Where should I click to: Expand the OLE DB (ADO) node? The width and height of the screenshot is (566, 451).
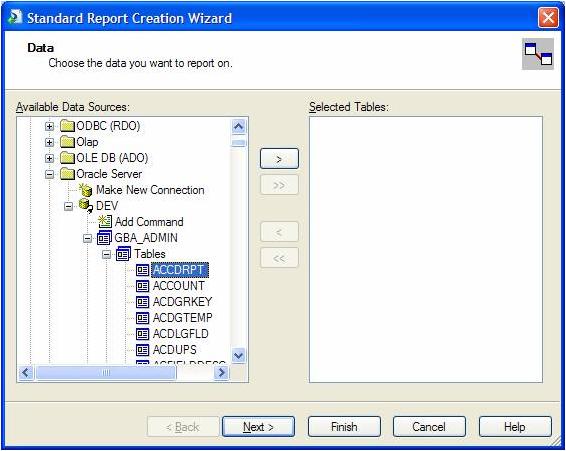tap(49, 158)
